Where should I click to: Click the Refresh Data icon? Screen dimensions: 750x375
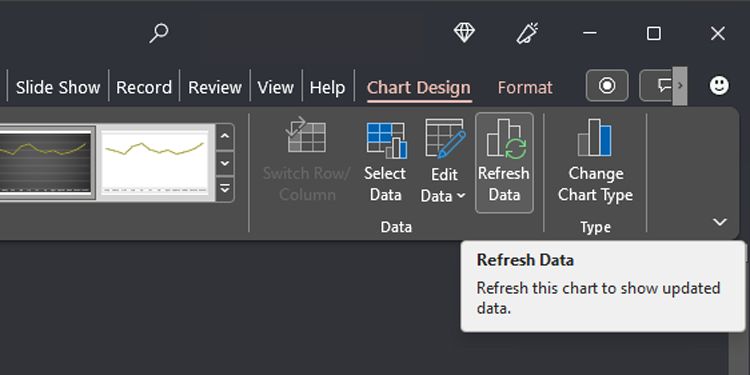tap(504, 139)
